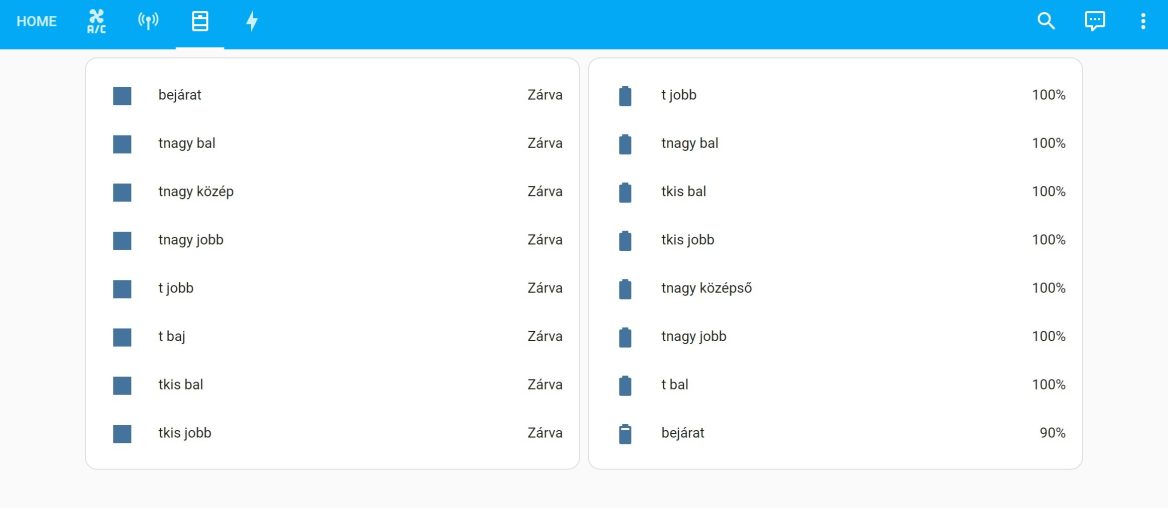1168x508 pixels.
Task: Click the tkis bal battery icon
Action: pos(625,192)
